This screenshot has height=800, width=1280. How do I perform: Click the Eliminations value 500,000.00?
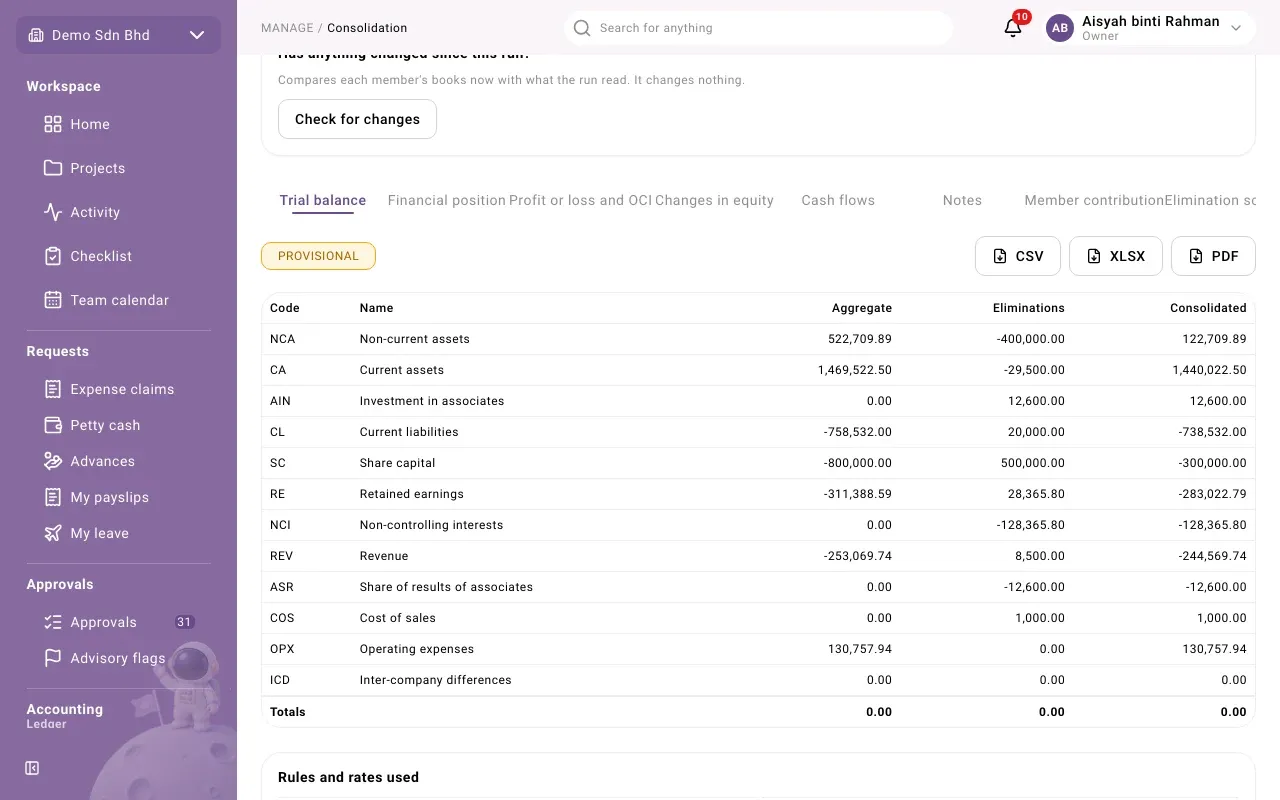(x=1033, y=463)
